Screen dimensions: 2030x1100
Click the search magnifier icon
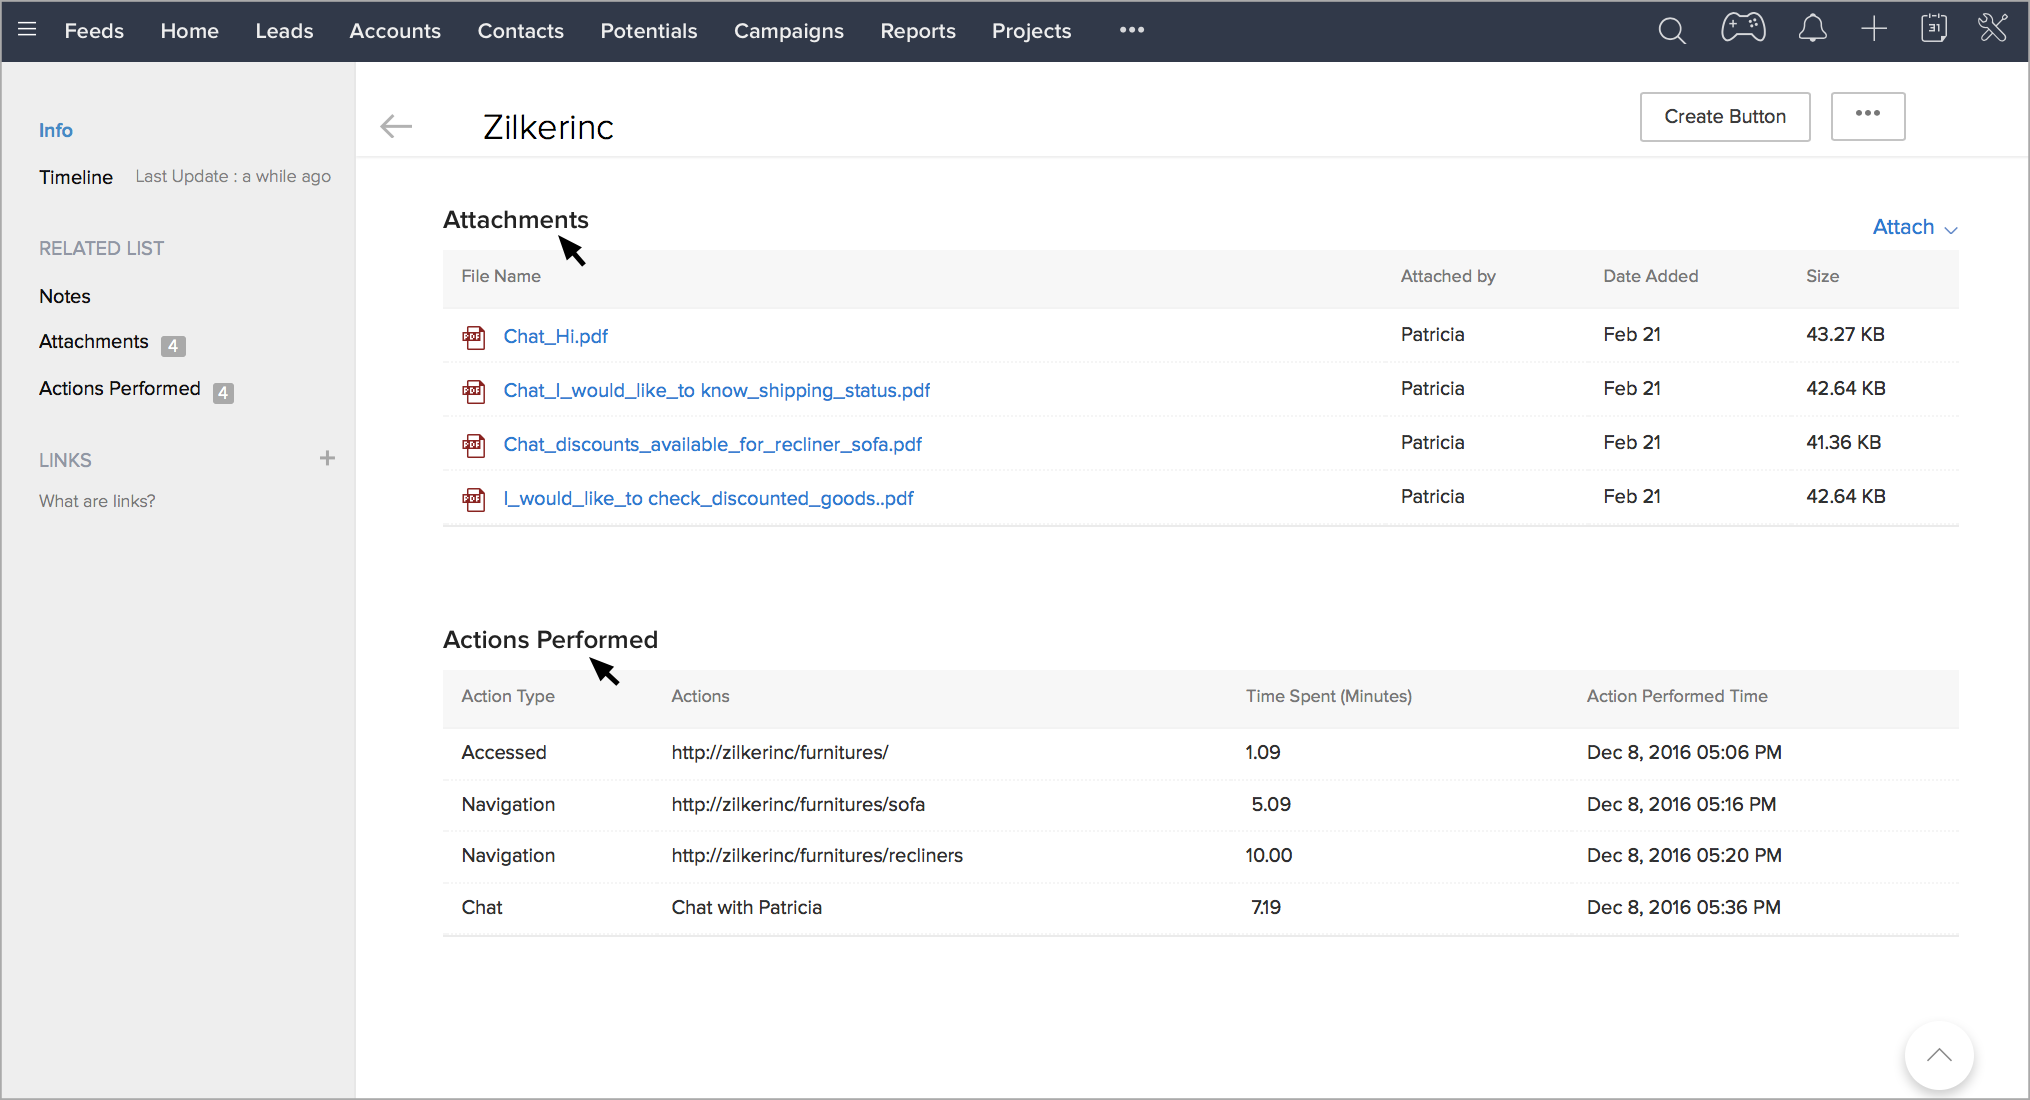click(1671, 30)
